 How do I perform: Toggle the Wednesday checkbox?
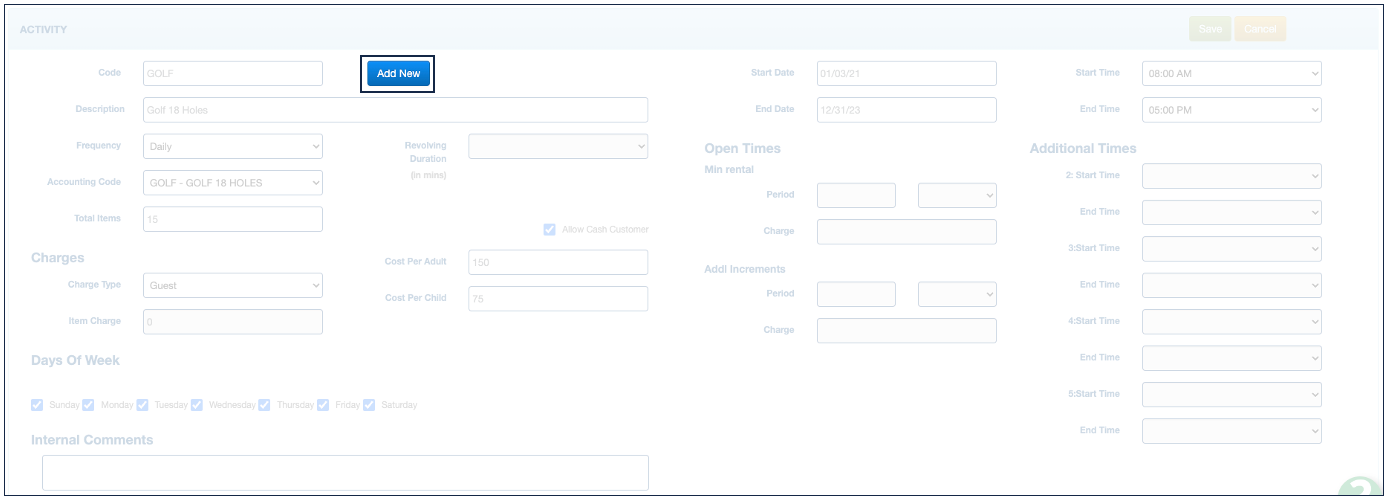pyautogui.click(x=196, y=405)
